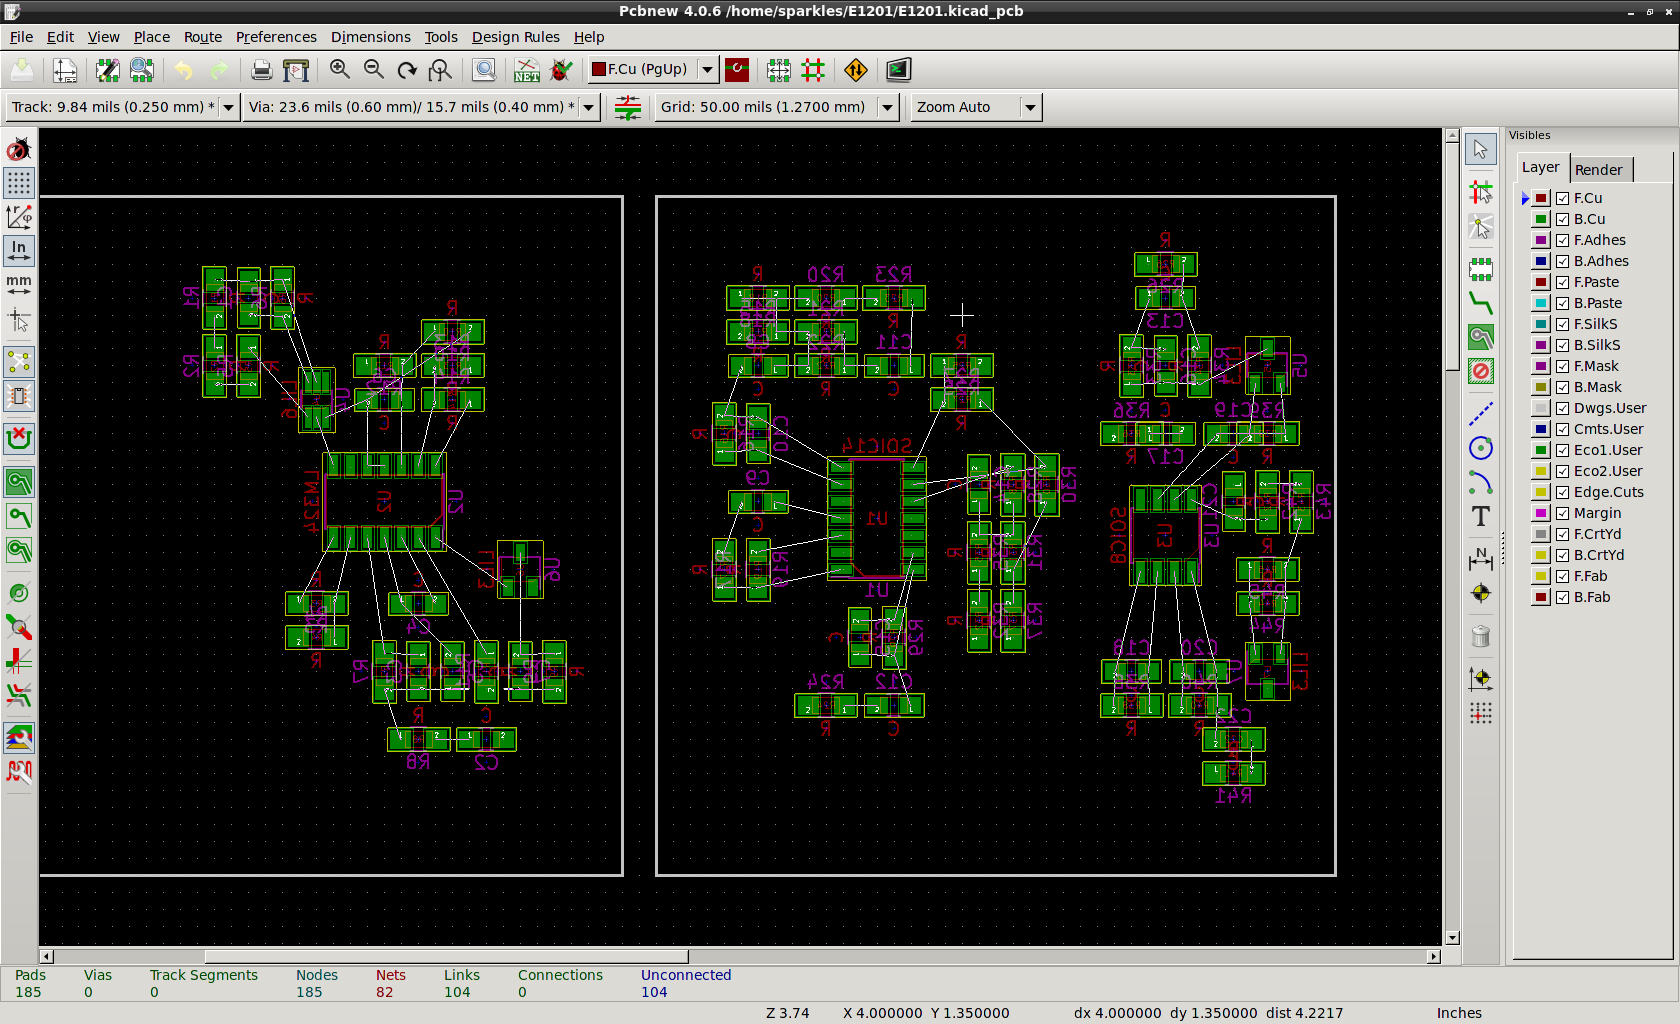Open the Design Rules menu

click(x=515, y=37)
